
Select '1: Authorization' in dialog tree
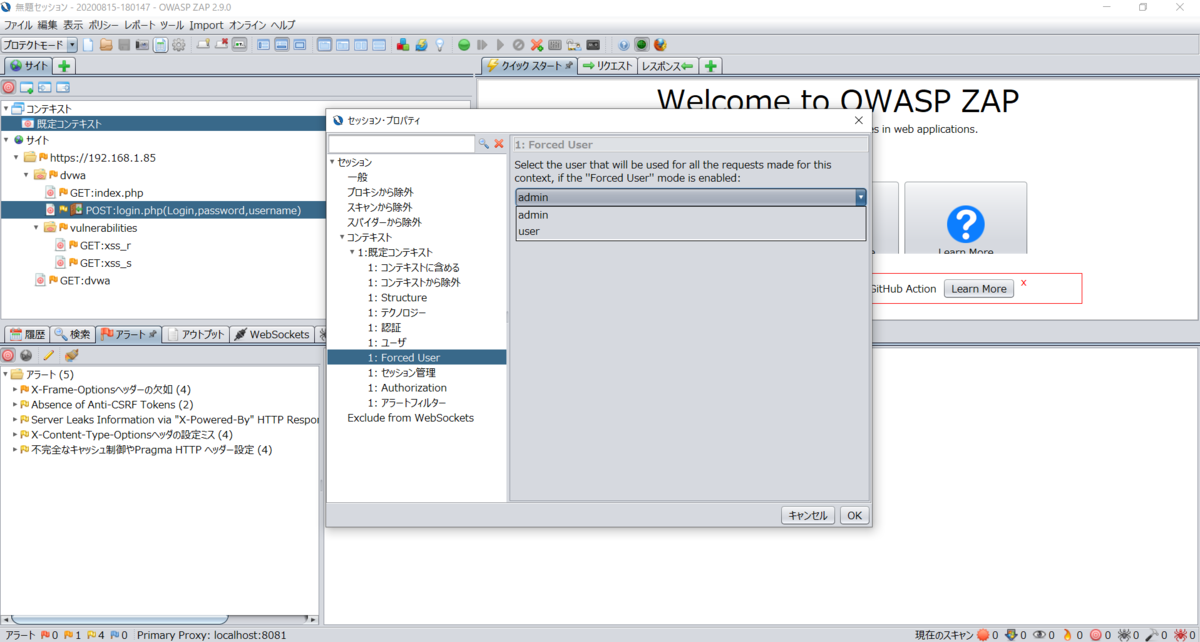tap(407, 388)
